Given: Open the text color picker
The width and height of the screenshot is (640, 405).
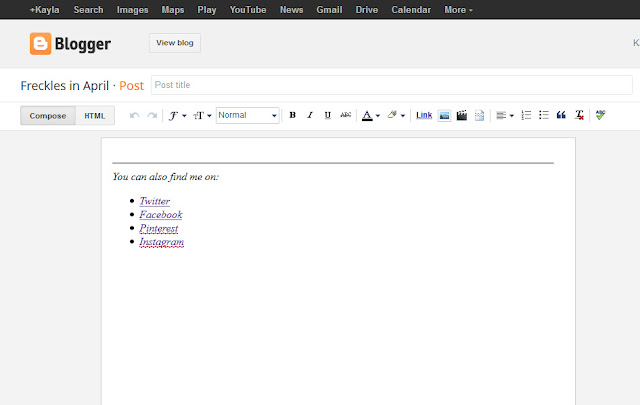Looking at the screenshot, I should 371,116.
